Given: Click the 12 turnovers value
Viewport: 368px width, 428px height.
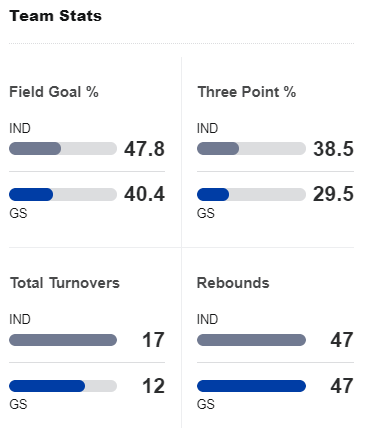Looking at the screenshot, I should 153,386.
